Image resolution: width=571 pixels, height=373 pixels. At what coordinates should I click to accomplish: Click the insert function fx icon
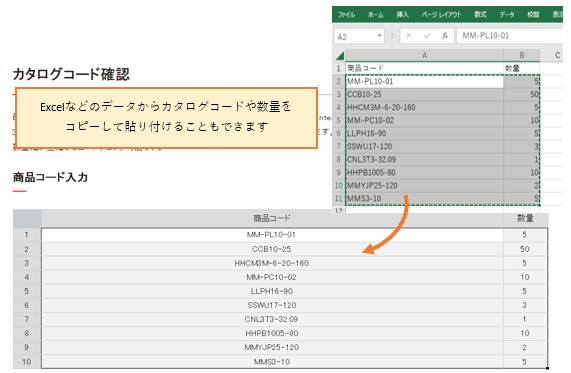click(445, 36)
